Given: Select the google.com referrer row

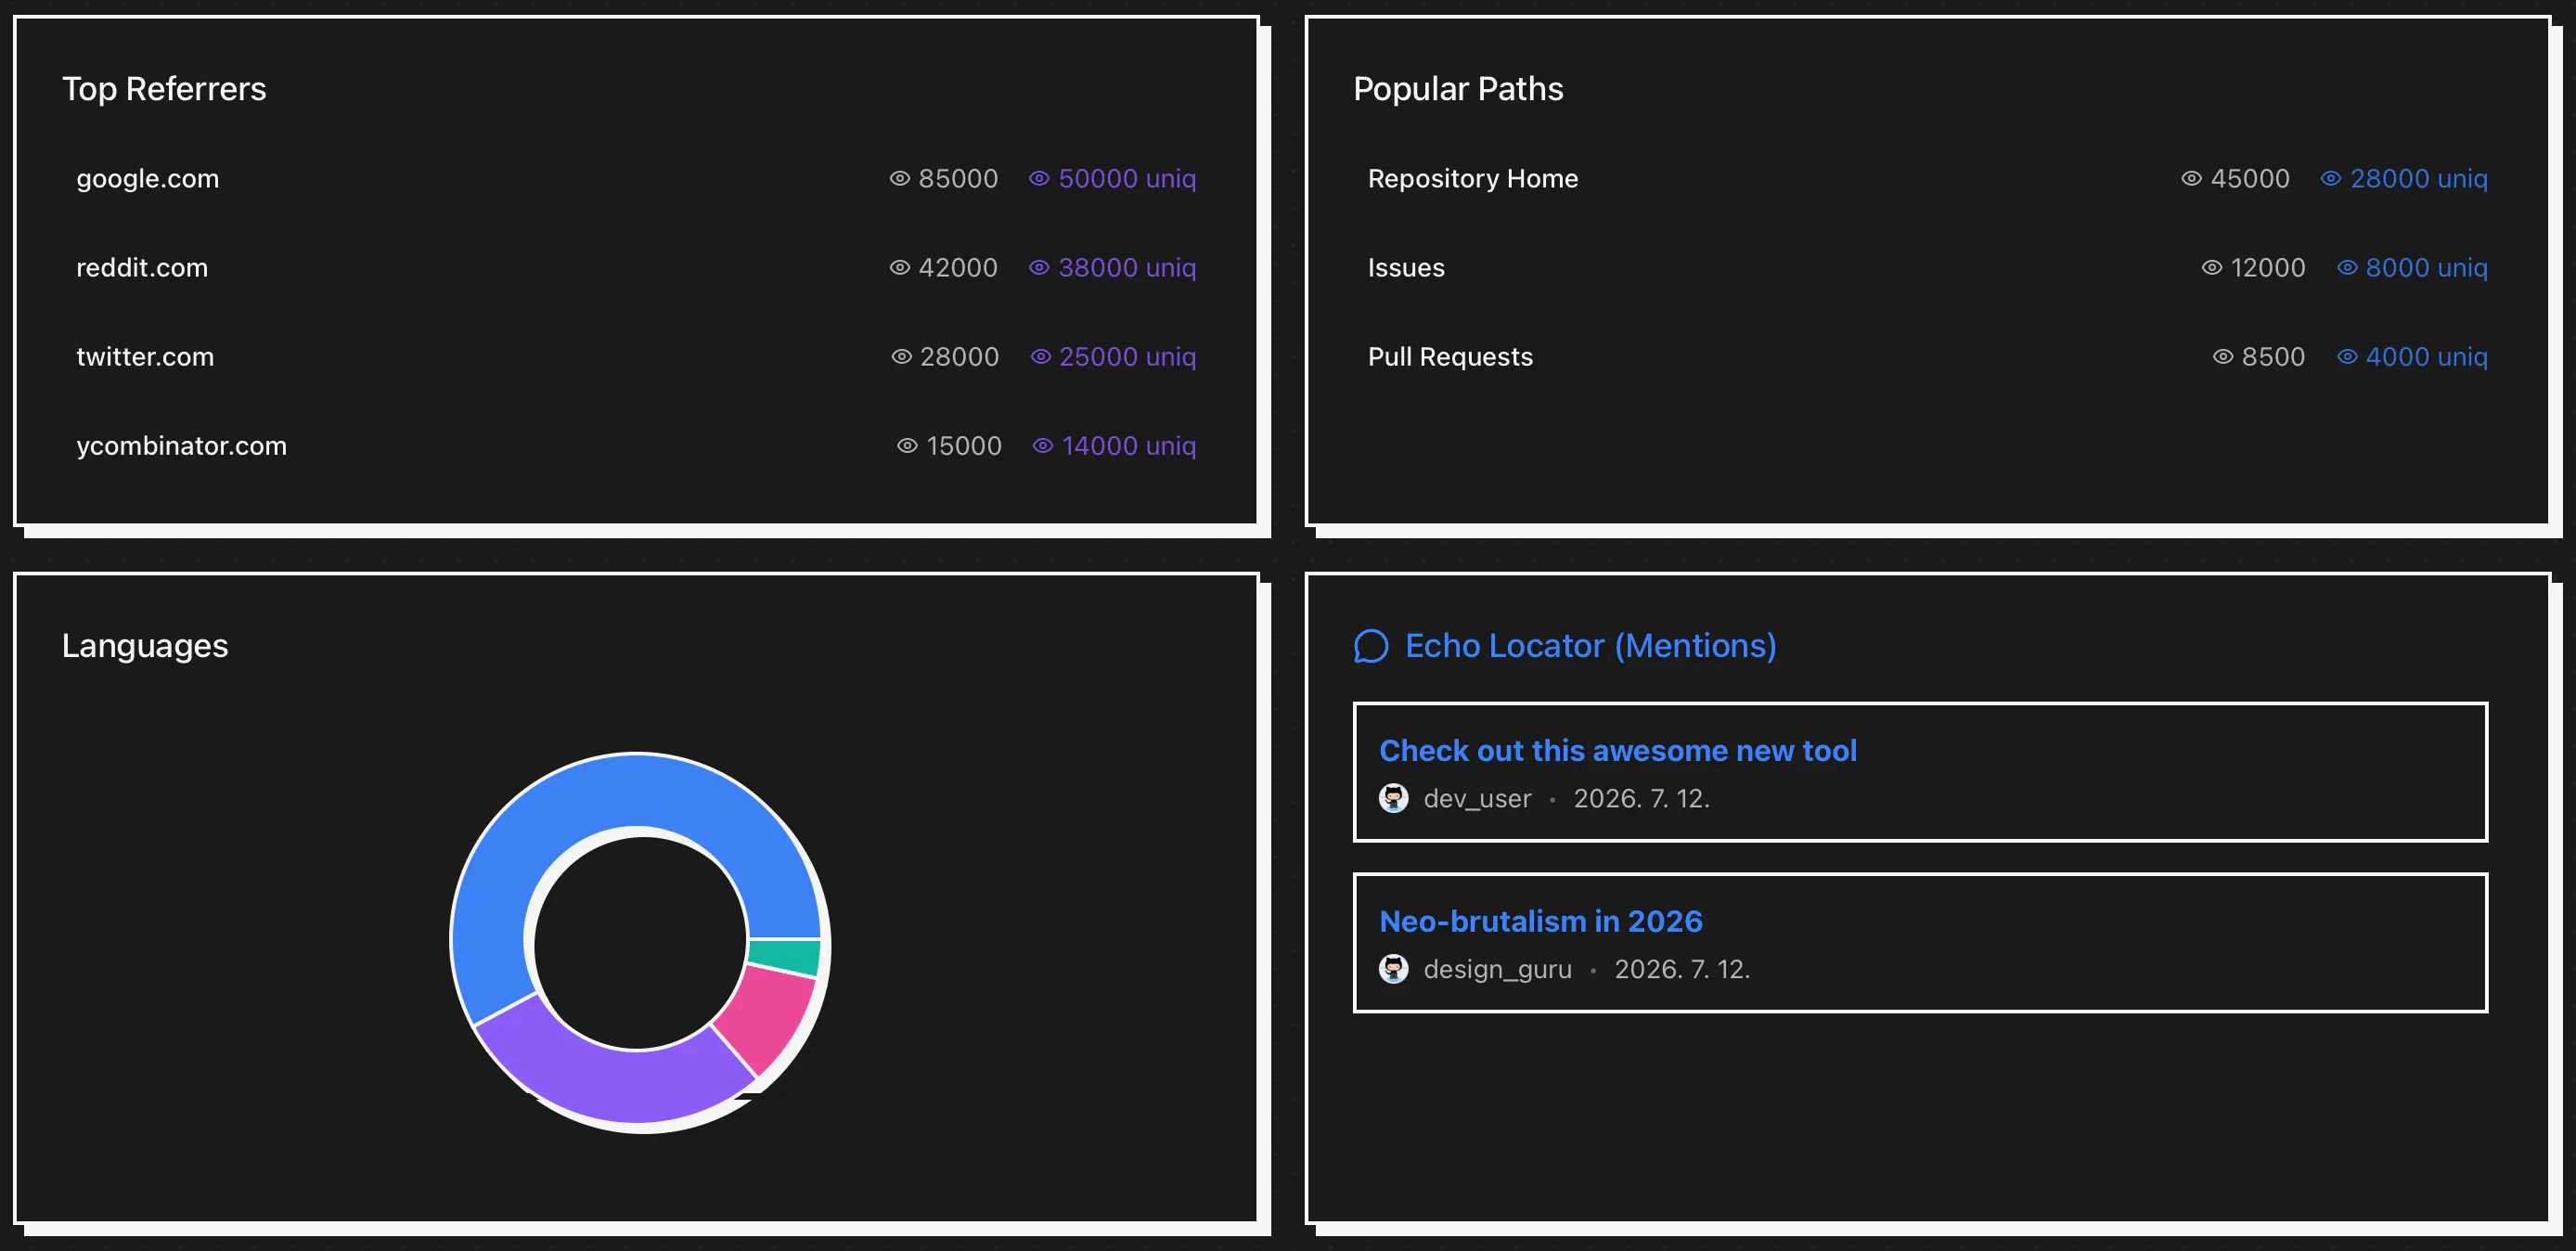Looking at the screenshot, I should click(x=636, y=178).
